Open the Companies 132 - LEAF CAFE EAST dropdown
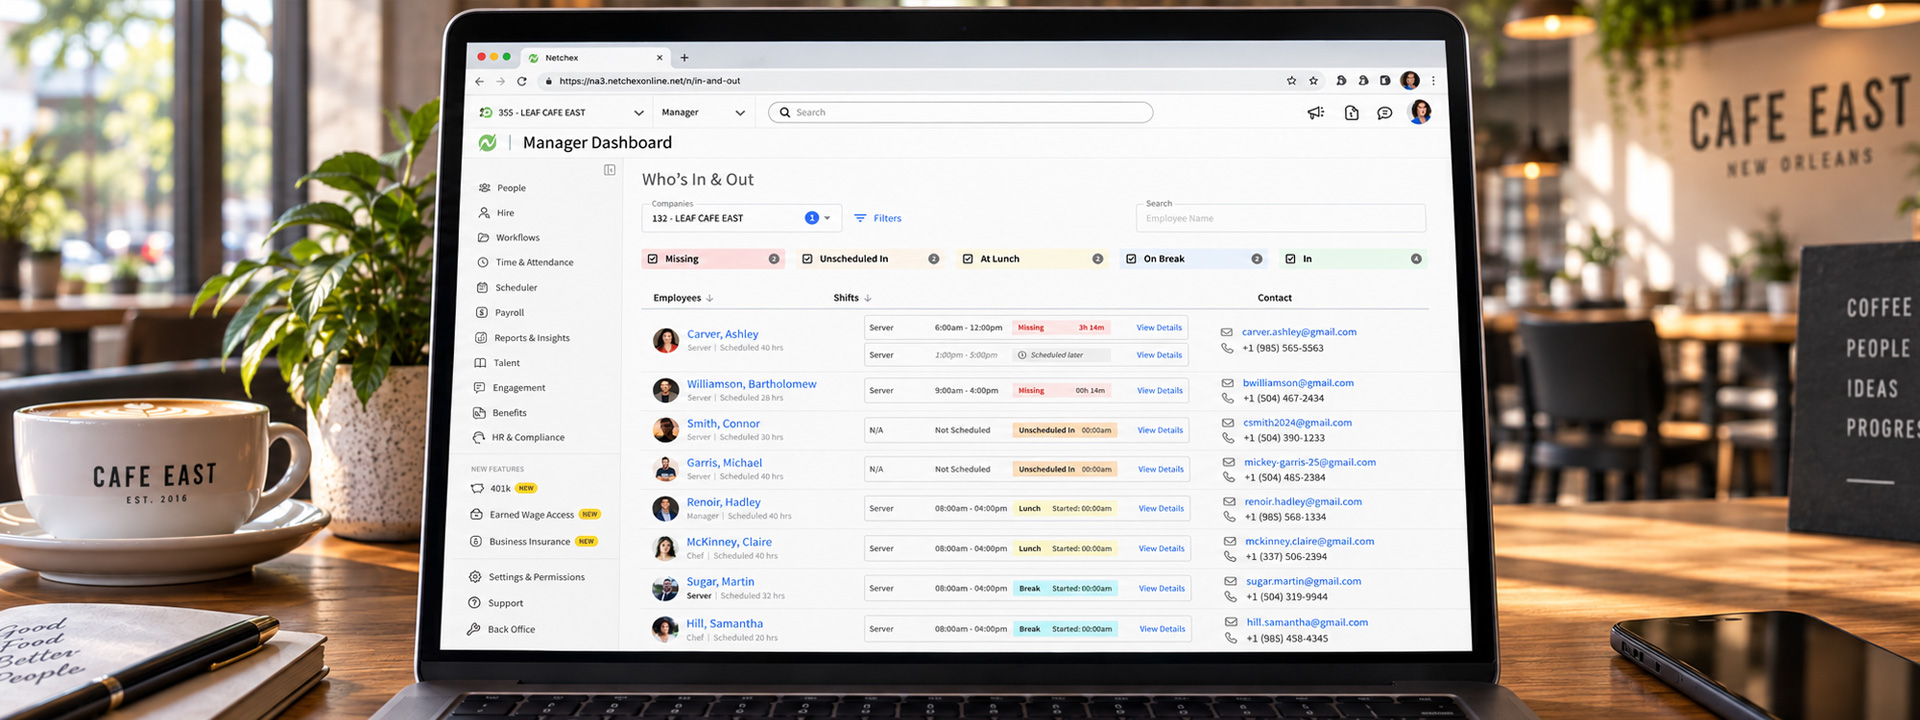Screen dimensions: 1920x720 click(x=742, y=218)
